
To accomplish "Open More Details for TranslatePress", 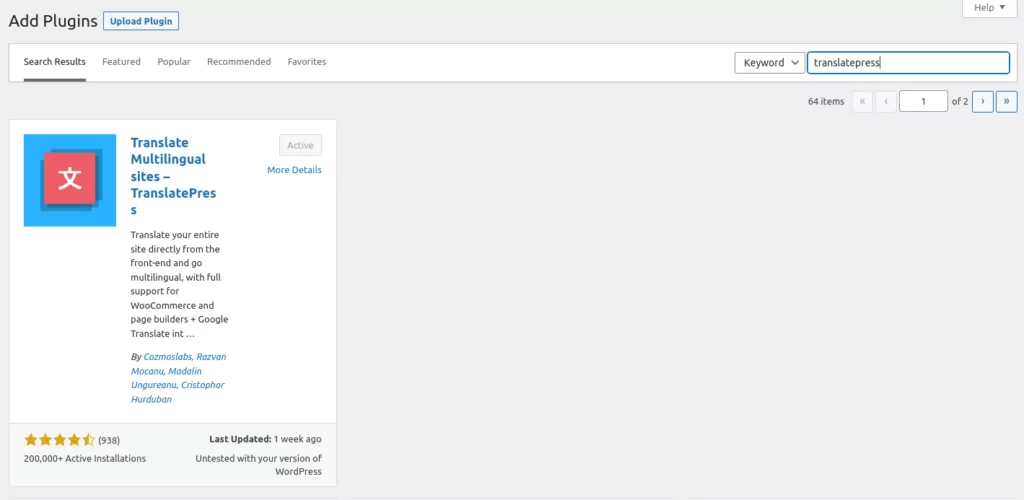I will (x=295, y=170).
